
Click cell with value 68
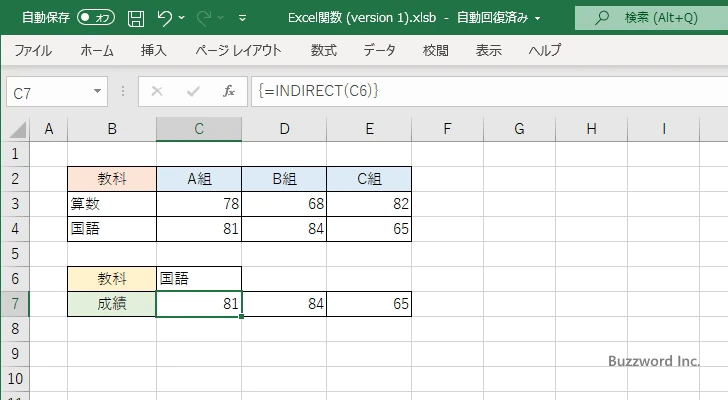click(x=284, y=204)
